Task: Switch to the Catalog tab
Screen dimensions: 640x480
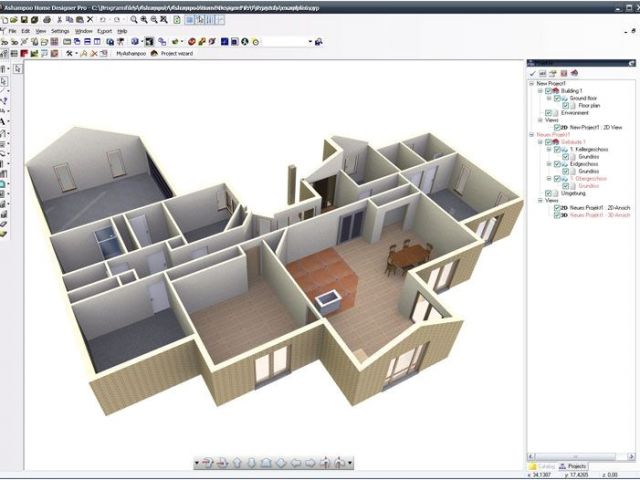Action: [x=544, y=467]
